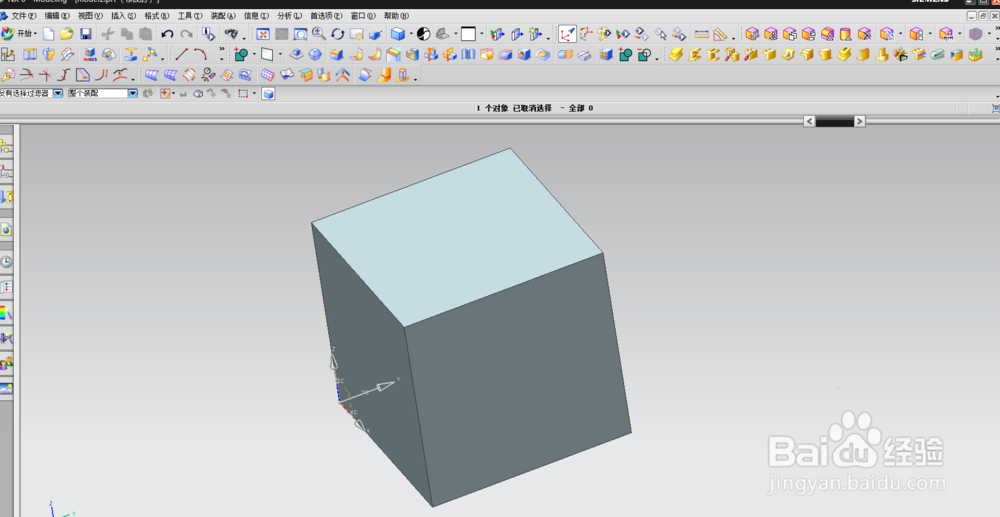
Task: Click the teal Unite boolean icon with plus
Action: pyautogui.click(x=626, y=55)
